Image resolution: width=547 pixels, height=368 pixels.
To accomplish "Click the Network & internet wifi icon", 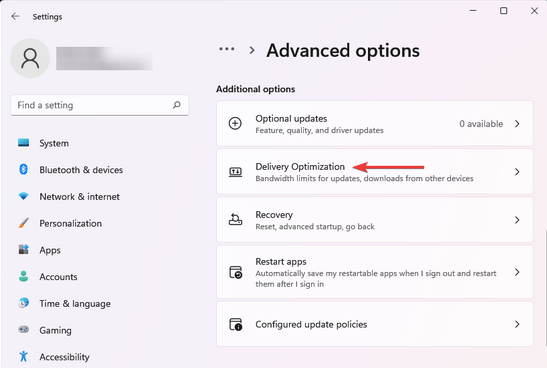I will tap(23, 196).
